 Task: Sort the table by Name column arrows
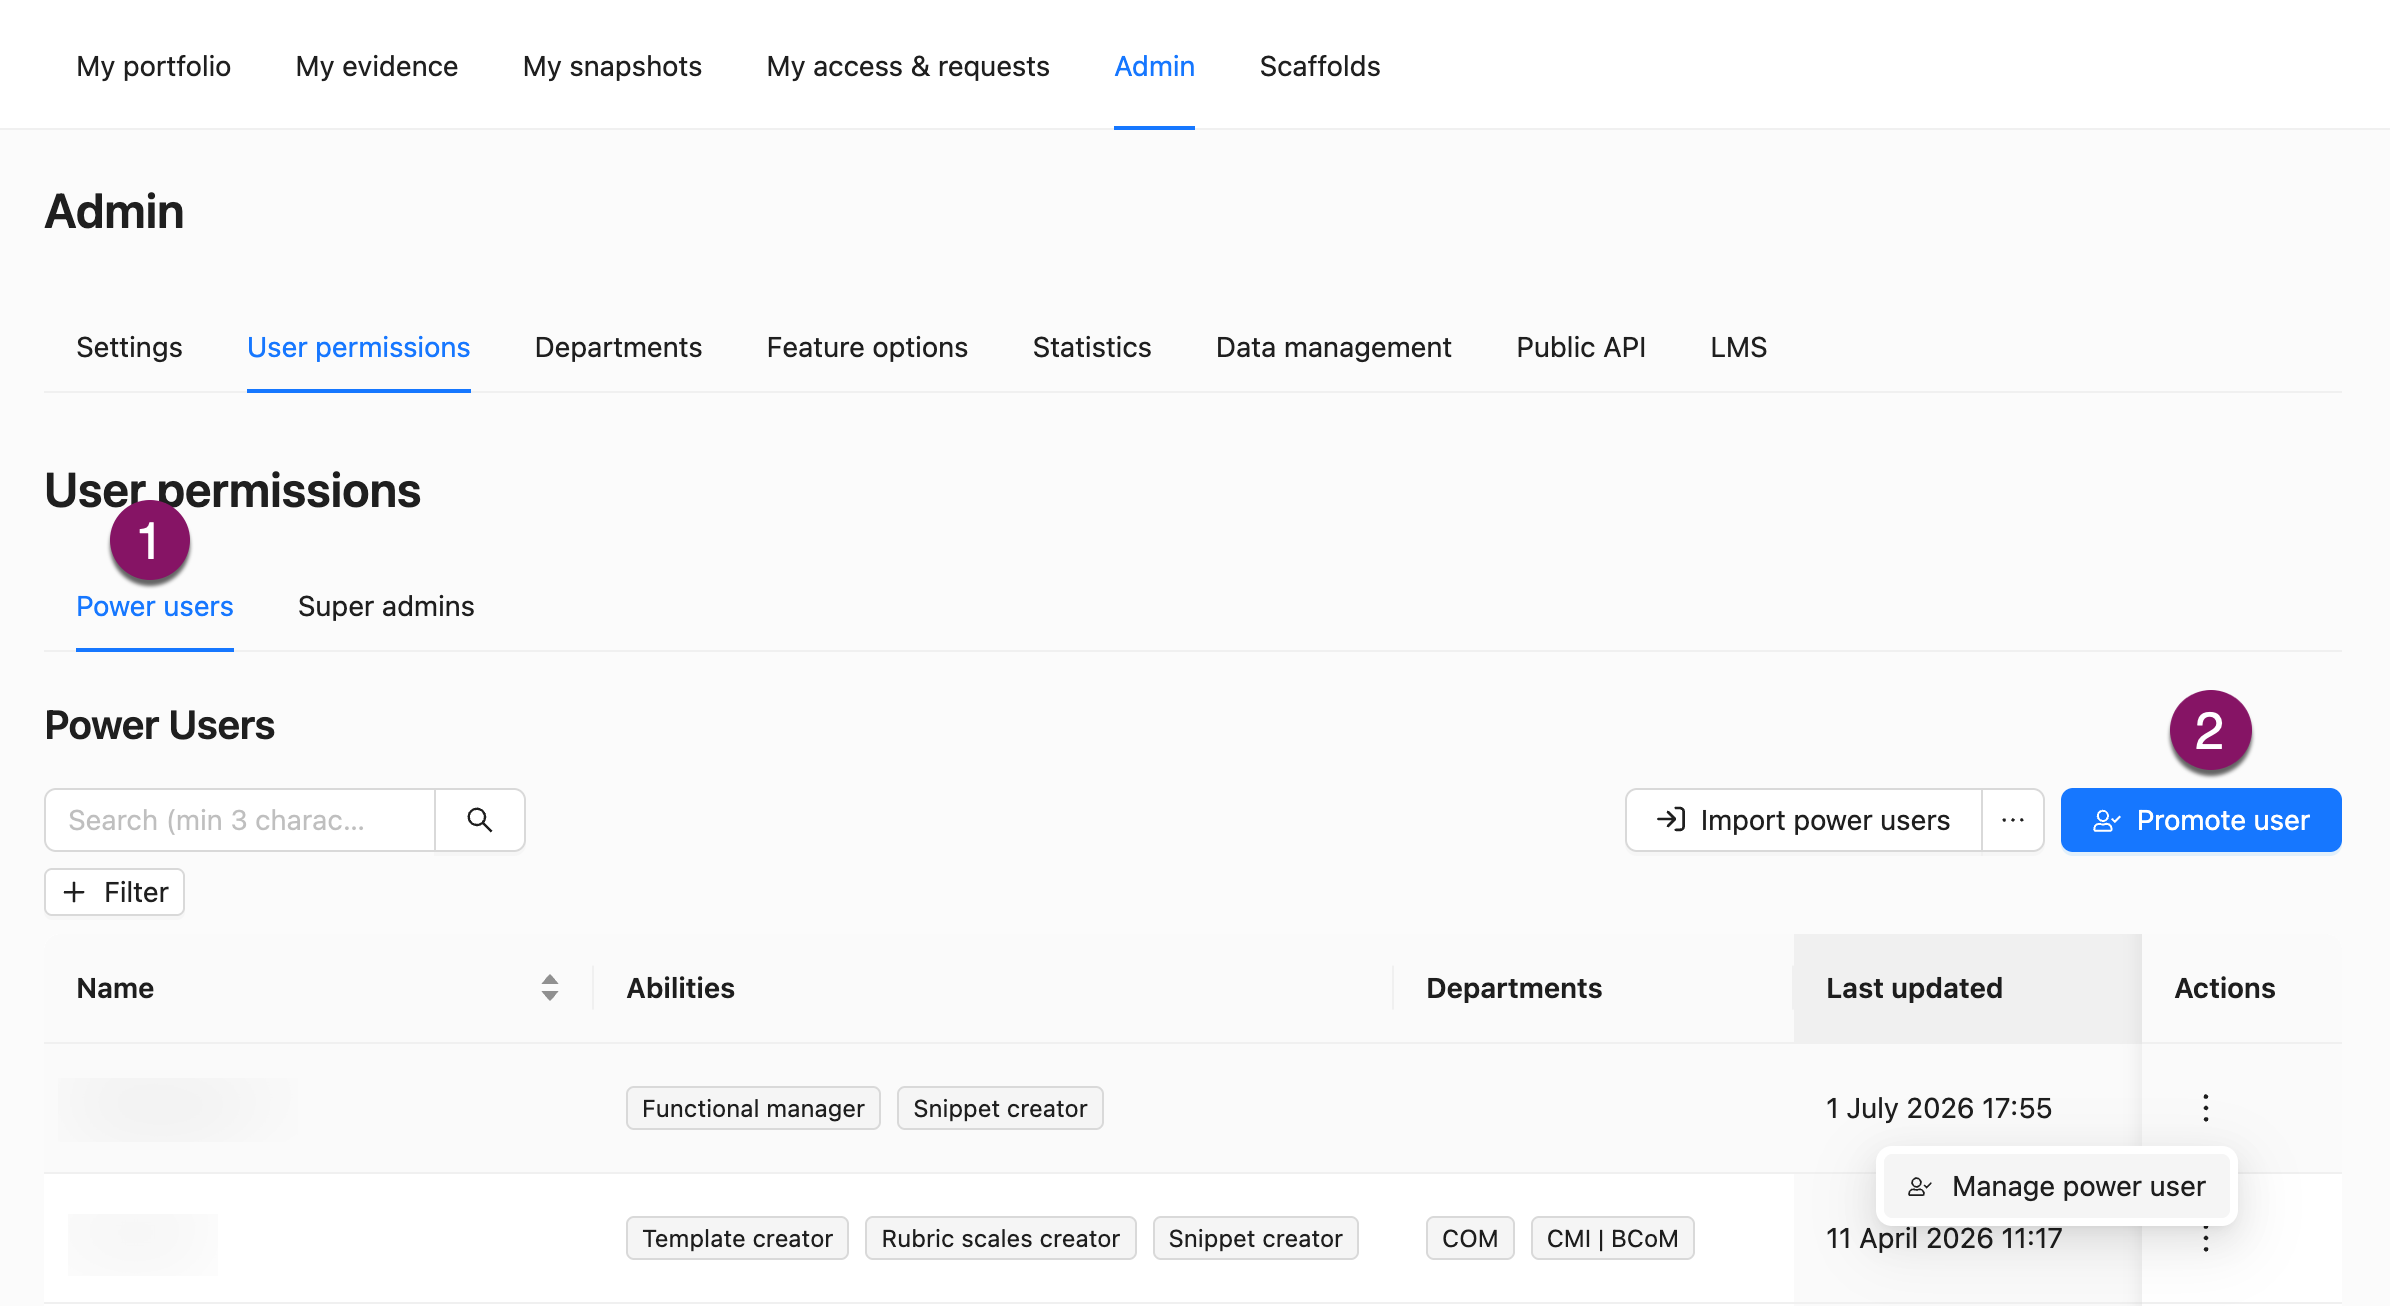[x=550, y=988]
